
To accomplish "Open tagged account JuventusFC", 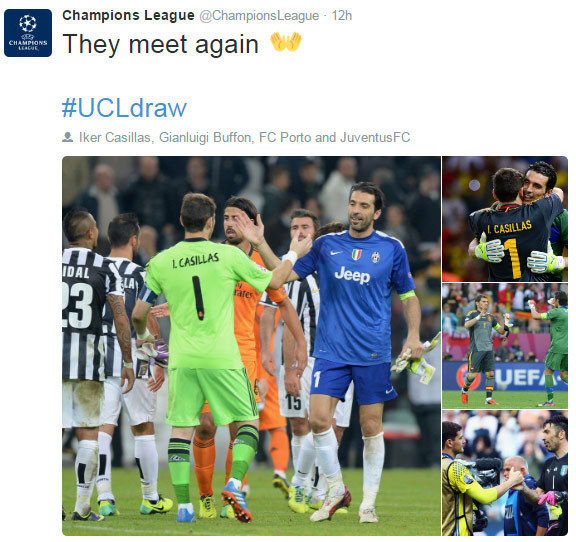I will click(x=375, y=137).
